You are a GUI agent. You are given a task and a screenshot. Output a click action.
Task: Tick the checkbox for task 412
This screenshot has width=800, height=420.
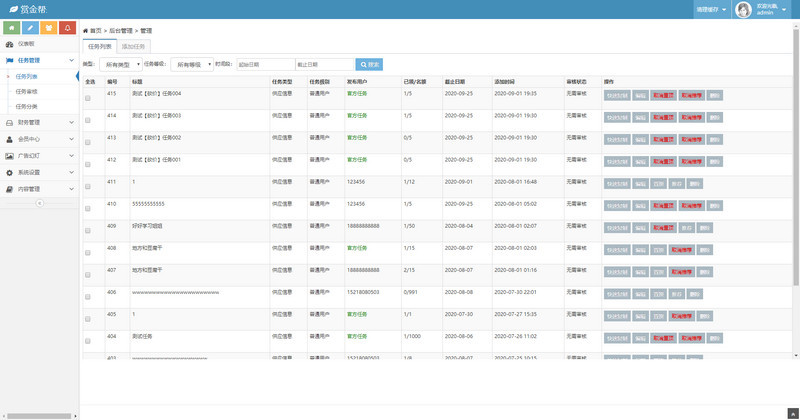[x=88, y=164]
